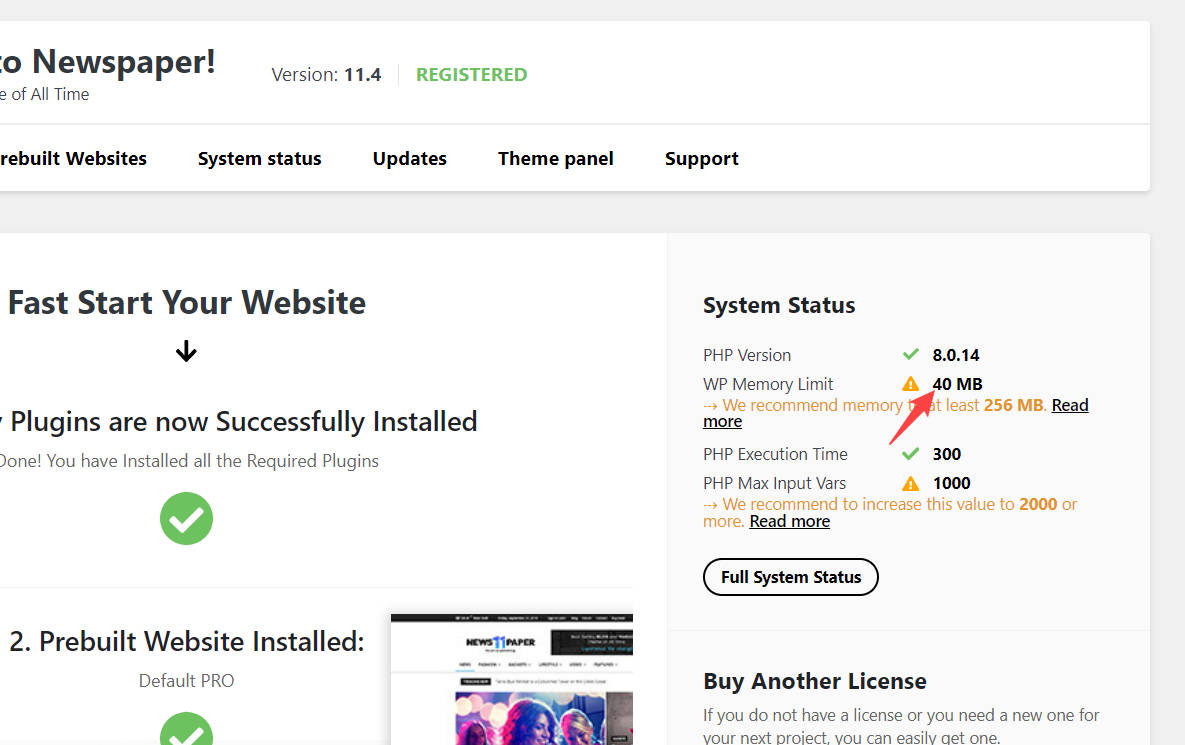Switch to the Theme panel tab
The image size is (1185, 745).
(555, 159)
